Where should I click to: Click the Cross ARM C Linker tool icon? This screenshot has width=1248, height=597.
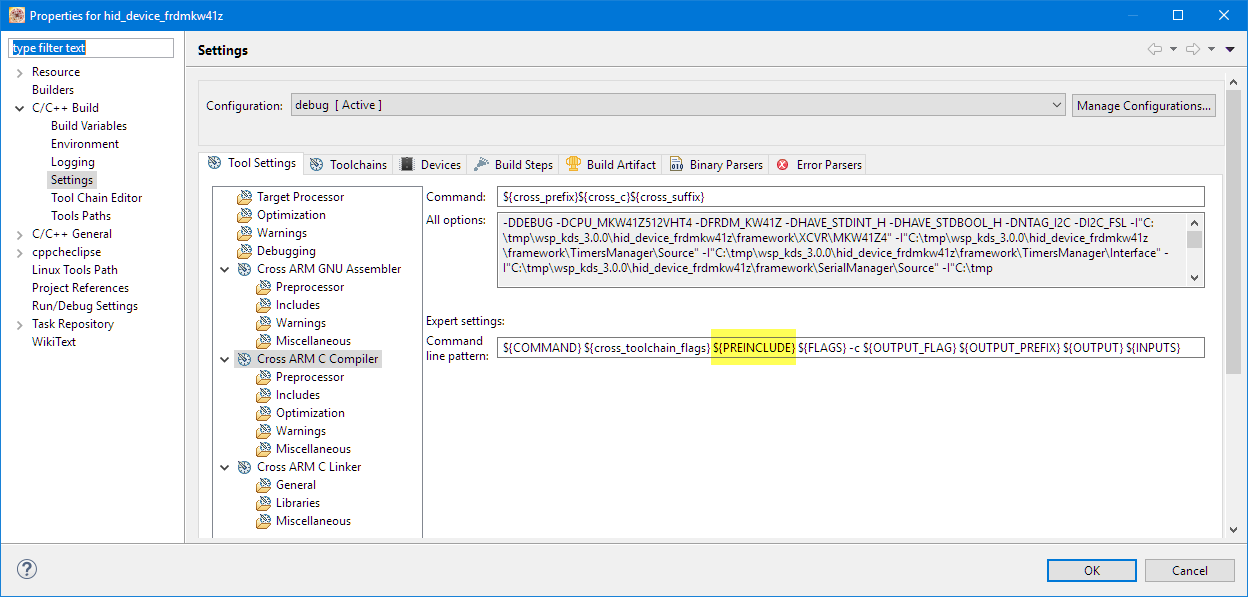click(x=244, y=467)
